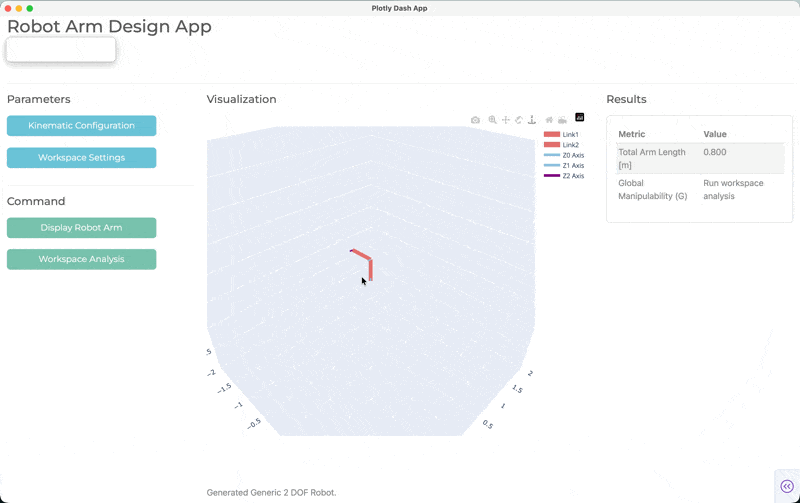This screenshot has width=800, height=503.
Task: Activate turntable rotation tool
Action: tap(532, 120)
